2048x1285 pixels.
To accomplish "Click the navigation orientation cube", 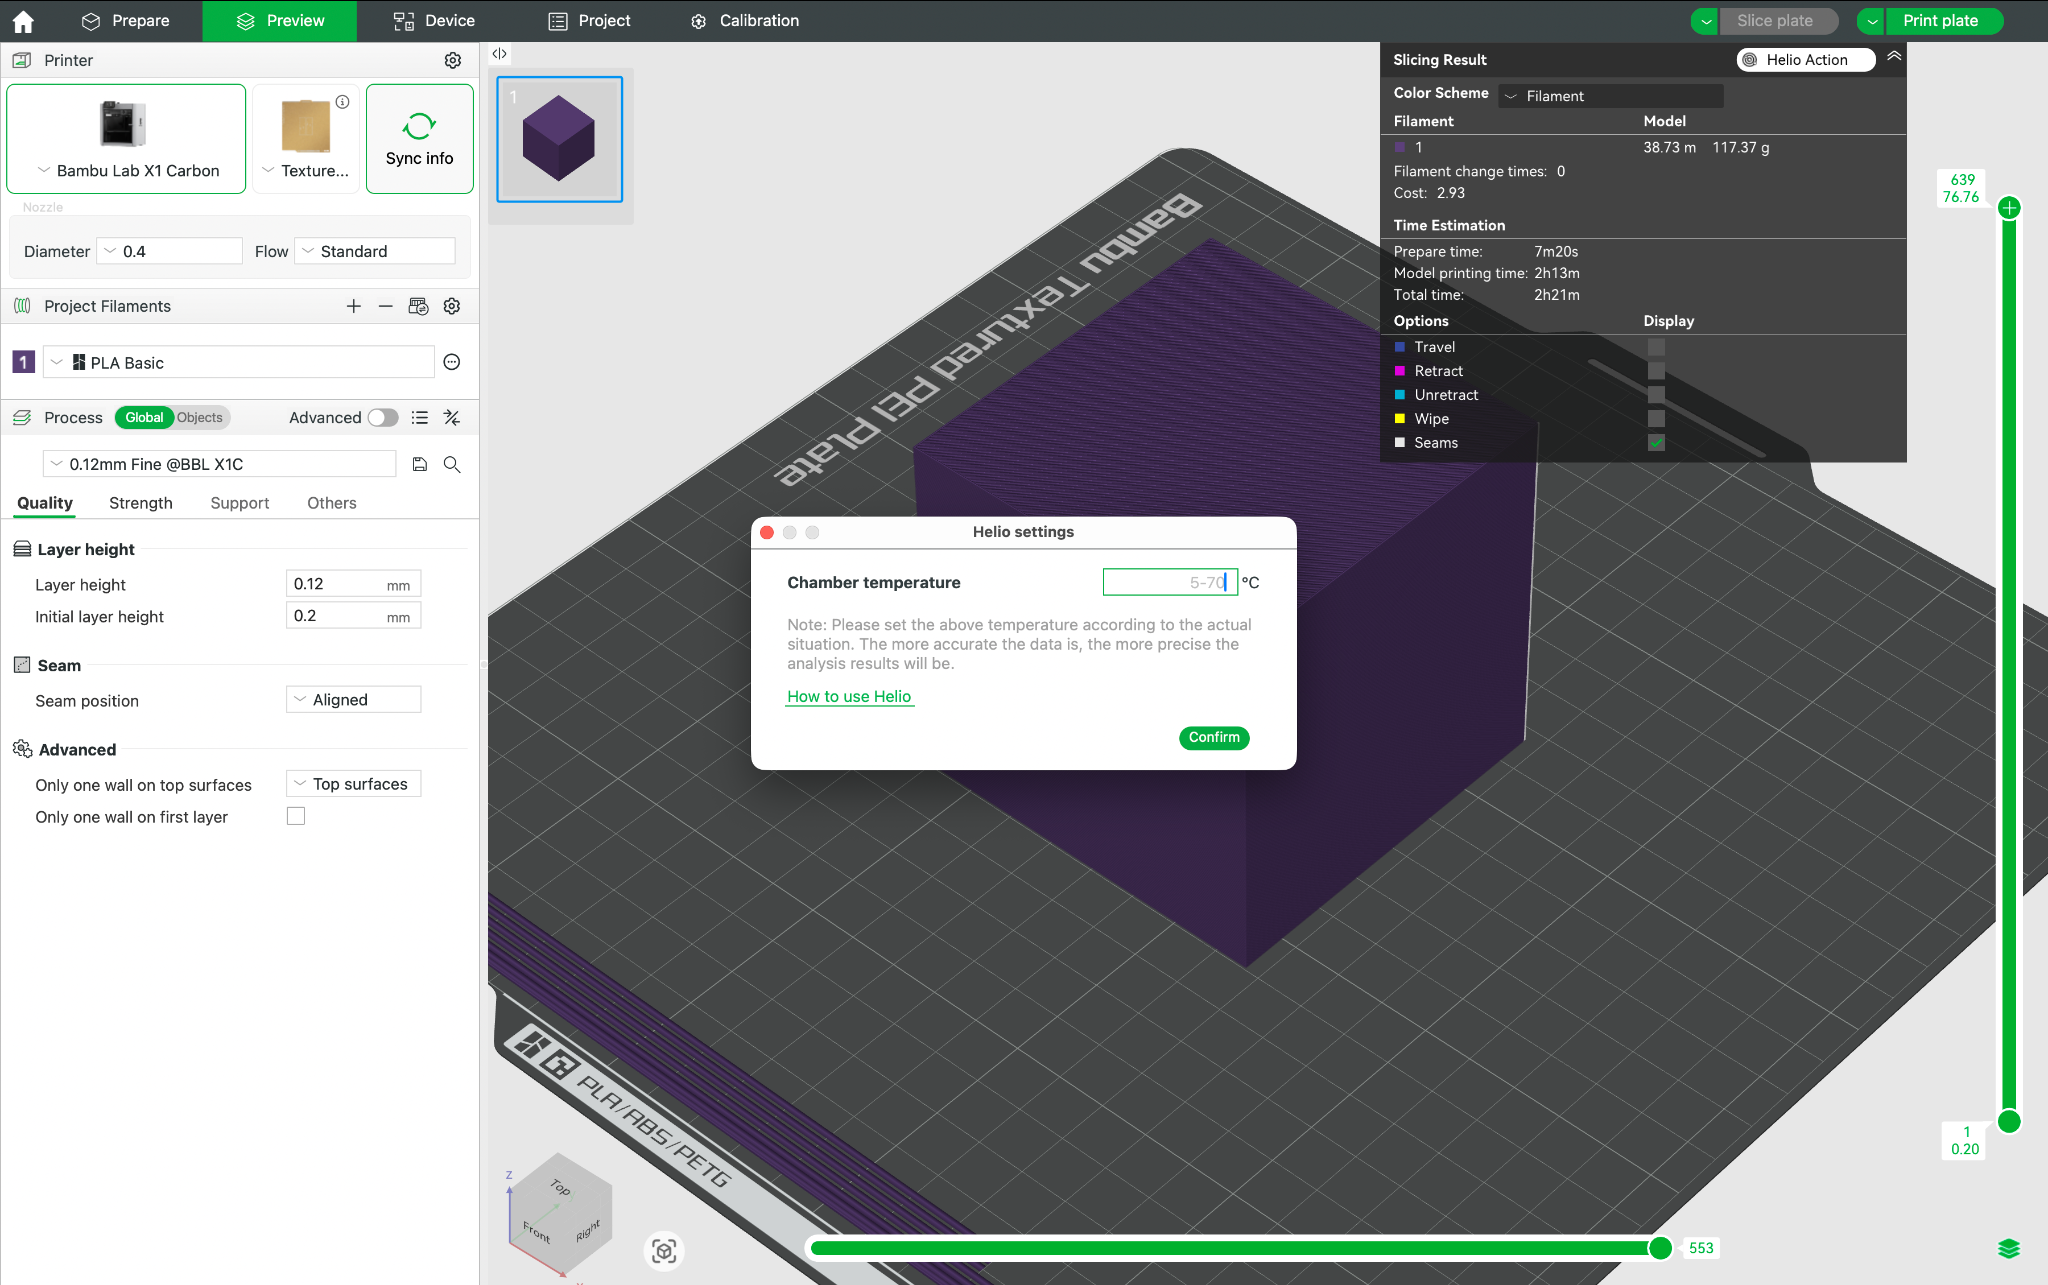I will pyautogui.click(x=560, y=1215).
